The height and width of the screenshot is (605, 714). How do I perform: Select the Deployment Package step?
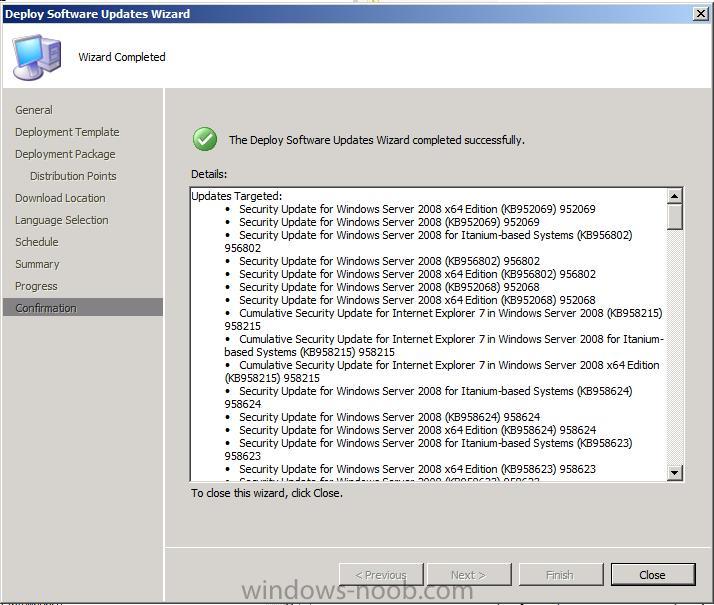pos(65,154)
